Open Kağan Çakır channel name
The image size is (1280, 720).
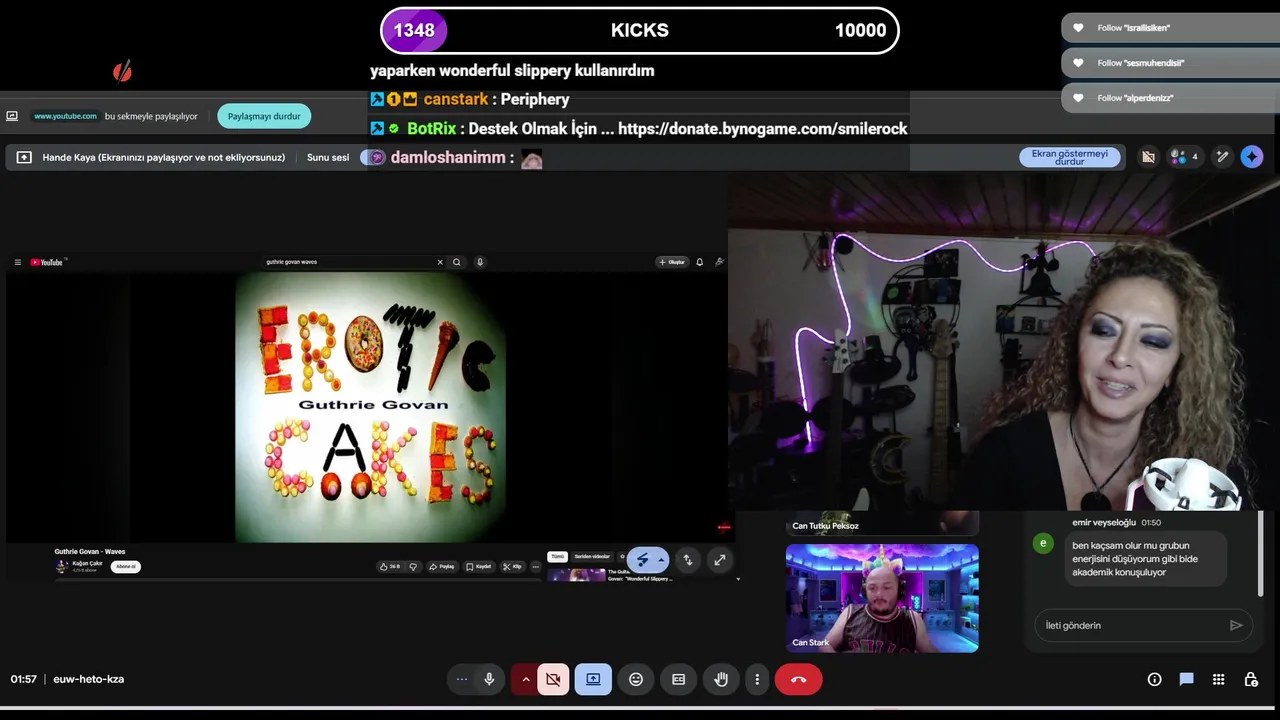(x=88, y=563)
